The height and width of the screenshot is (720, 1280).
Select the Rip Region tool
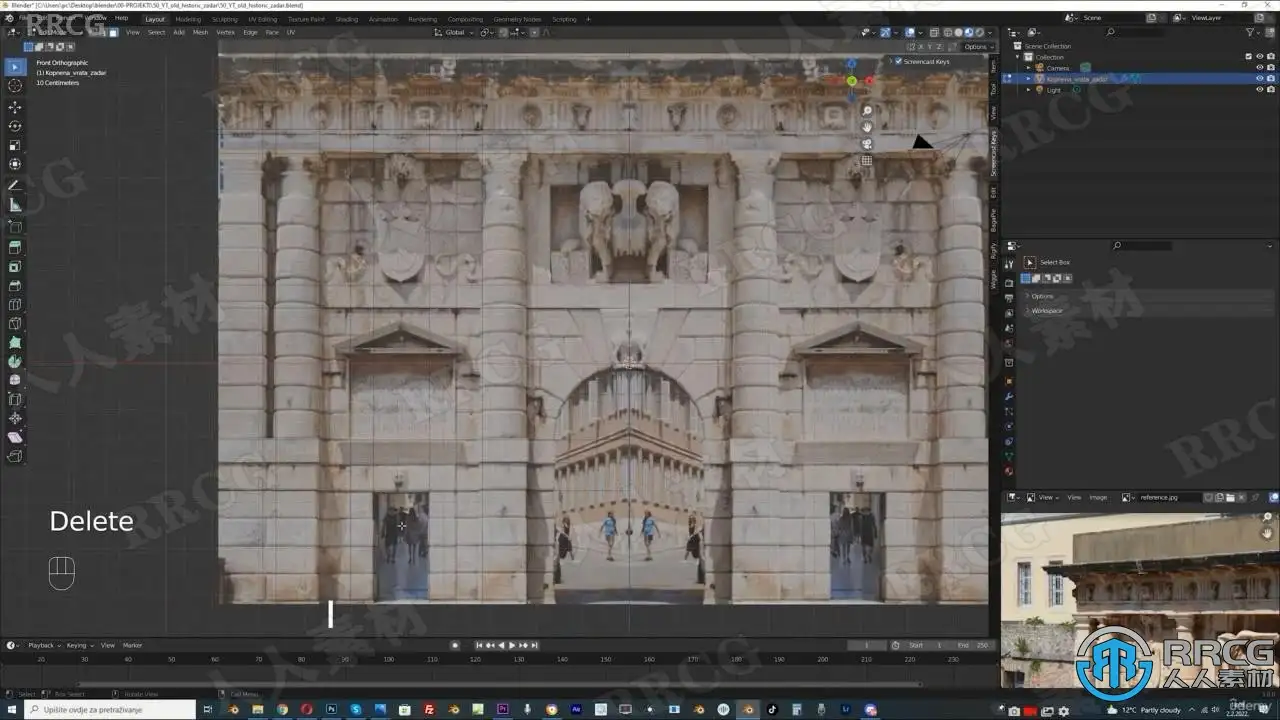15,457
